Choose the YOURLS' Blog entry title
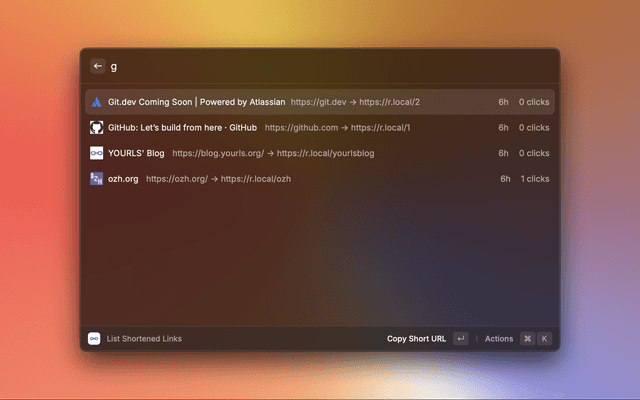The height and width of the screenshot is (400, 640). [136, 153]
